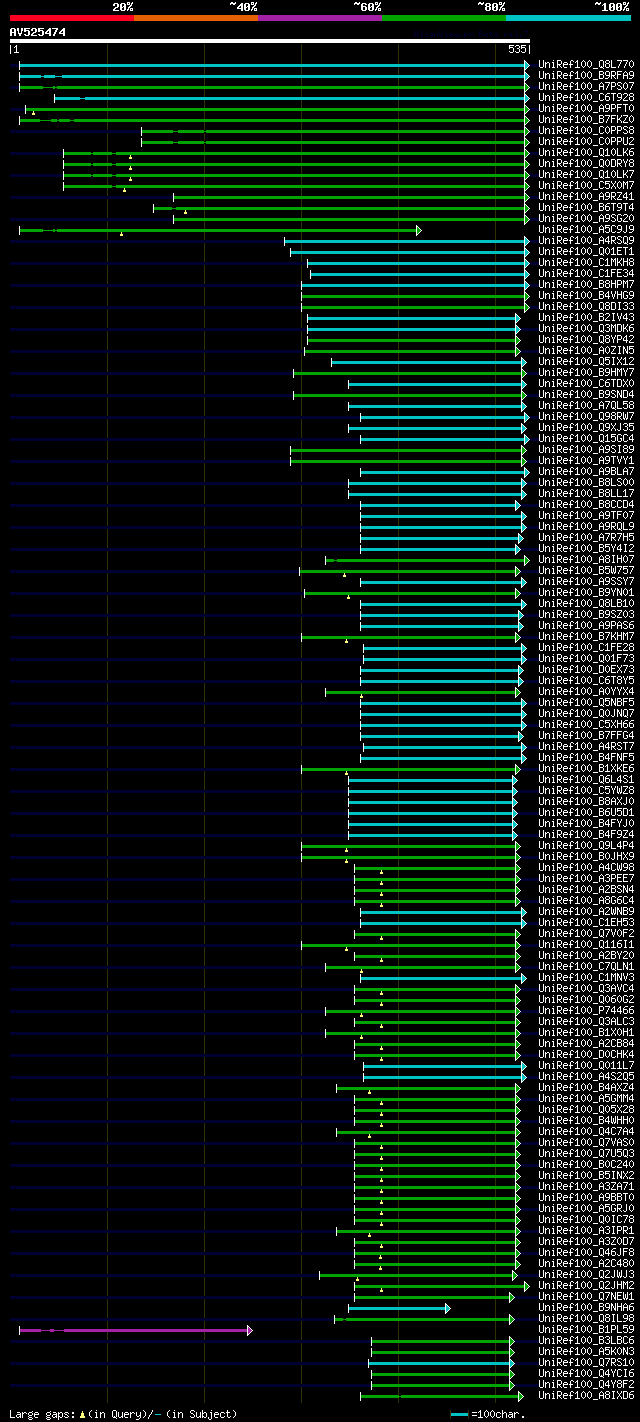
Task: Select the UniRef100_A8IH07 hit label
Action: [586, 560]
